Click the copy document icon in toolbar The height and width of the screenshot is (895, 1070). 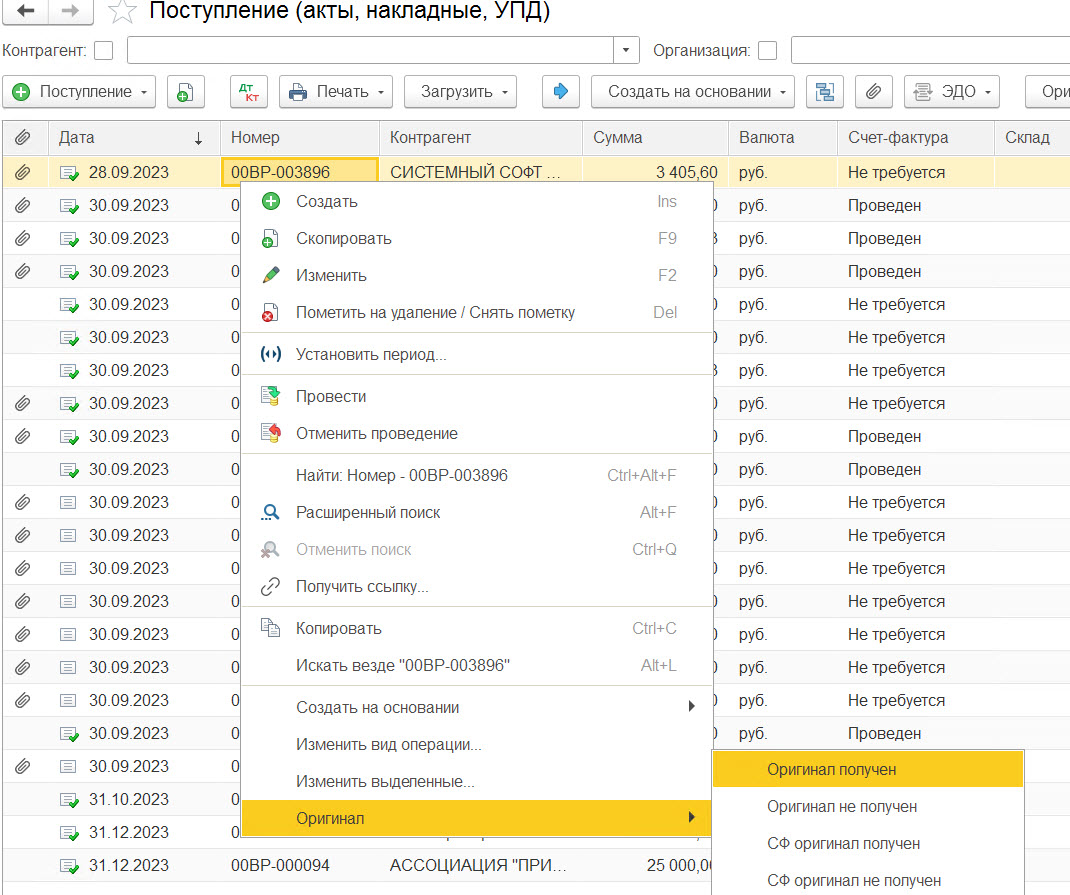pyautogui.click(x=185, y=92)
